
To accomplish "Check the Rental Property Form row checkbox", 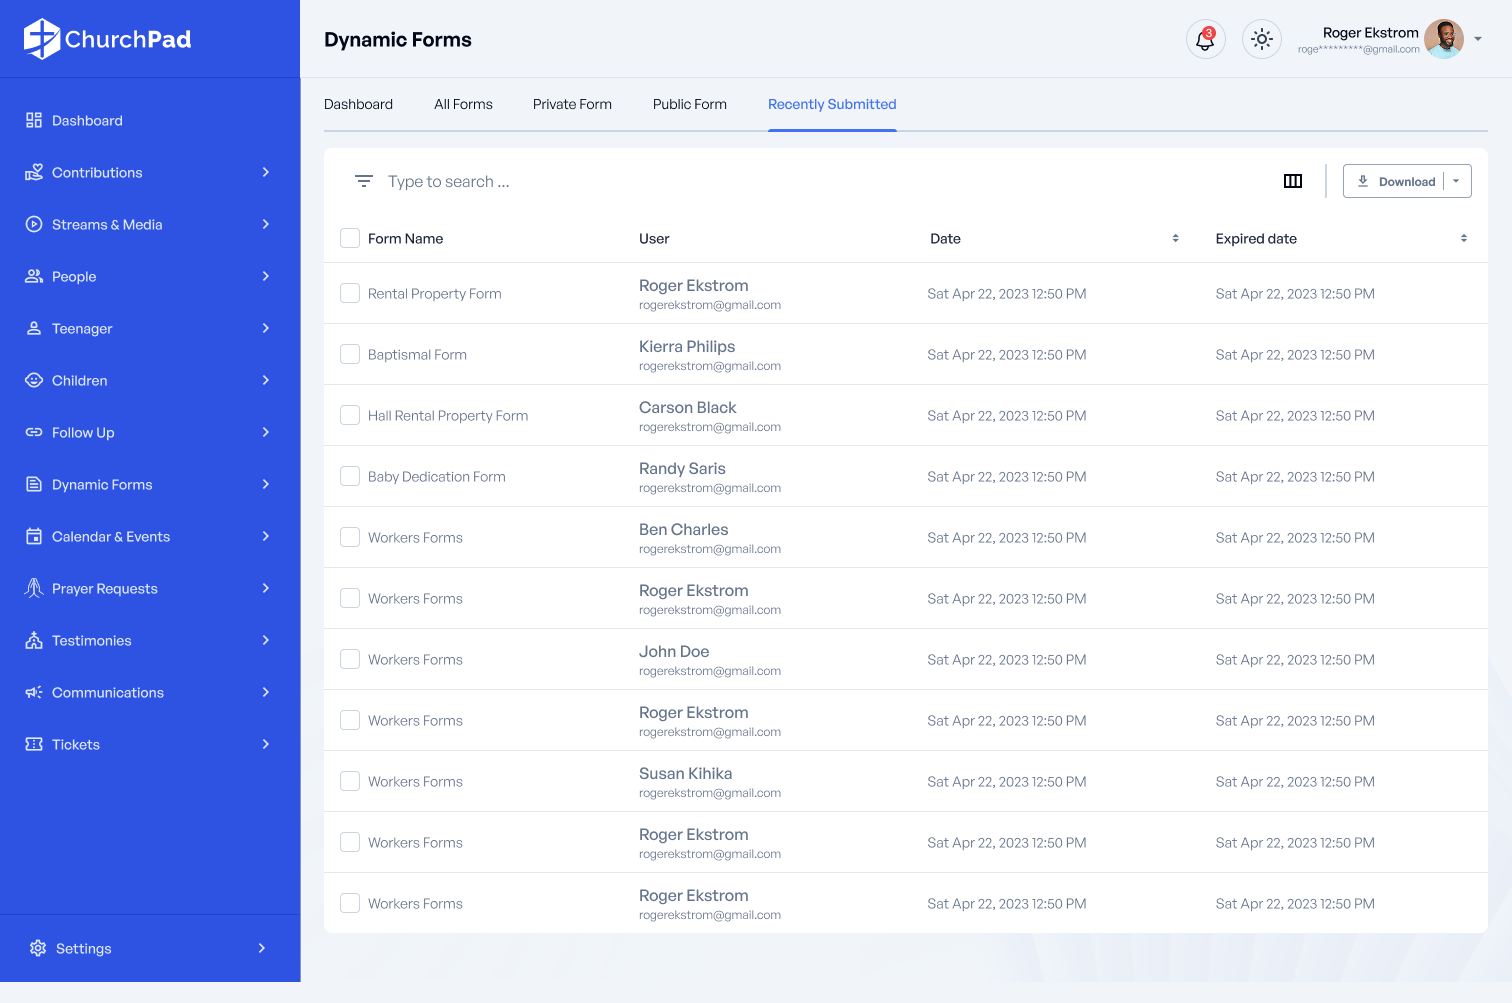I will pos(350,293).
